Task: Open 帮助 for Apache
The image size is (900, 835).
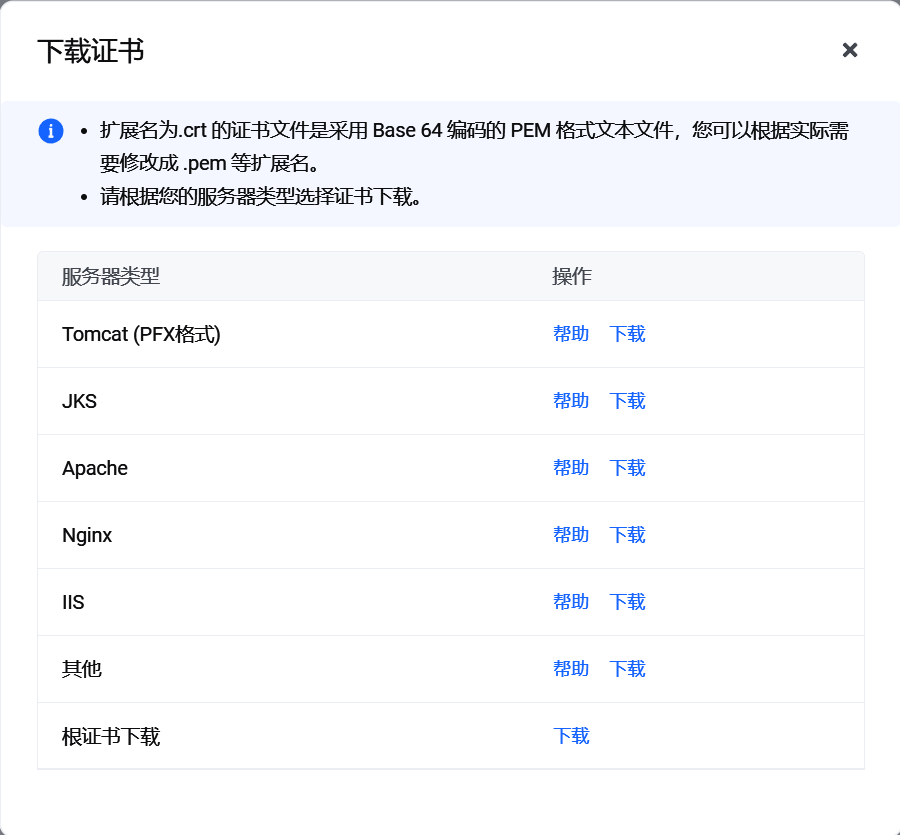Action: click(571, 468)
